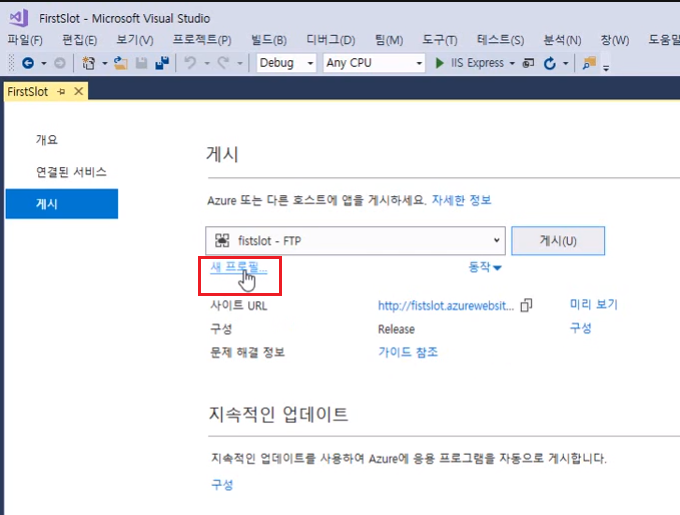680x515 pixels.
Task: Click the 문제 해결 정보 label
Action: click(247, 352)
